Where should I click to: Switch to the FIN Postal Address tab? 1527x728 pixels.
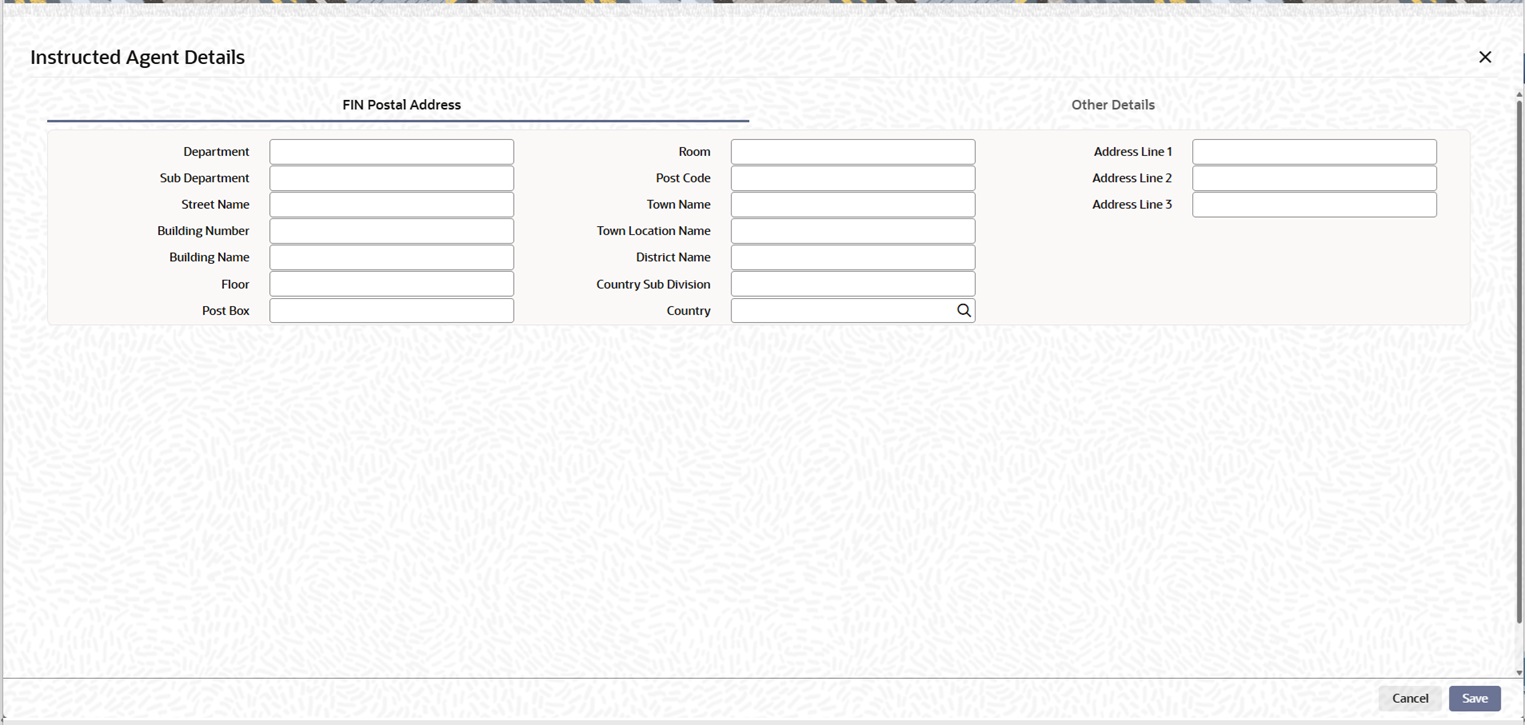click(401, 105)
